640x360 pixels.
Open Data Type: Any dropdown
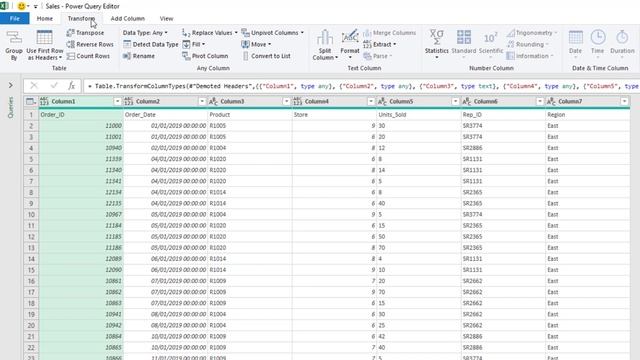point(145,33)
